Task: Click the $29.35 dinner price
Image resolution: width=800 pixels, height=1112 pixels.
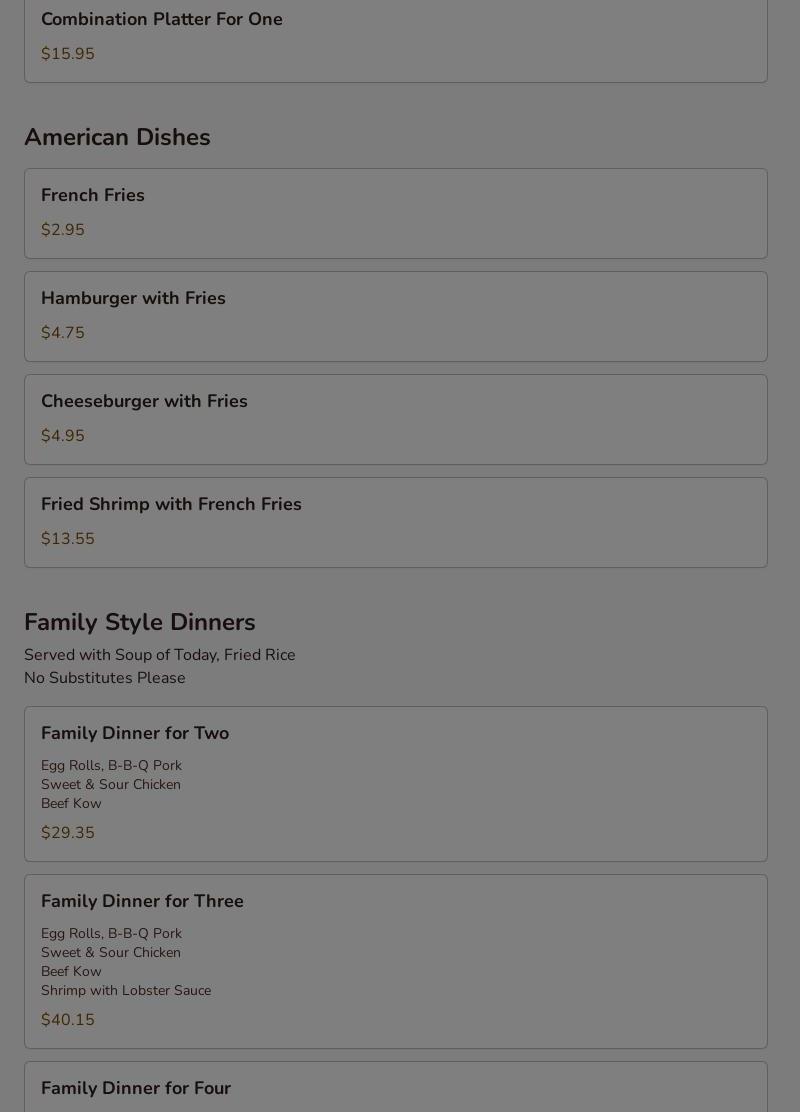Action: 68,833
